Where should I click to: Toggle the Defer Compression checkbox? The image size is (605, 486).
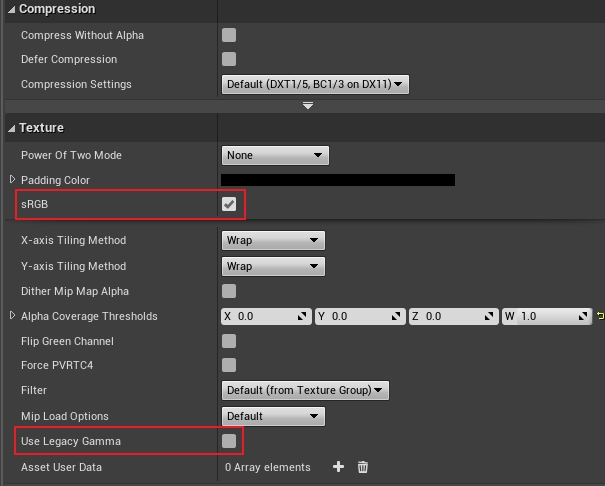pos(229,59)
